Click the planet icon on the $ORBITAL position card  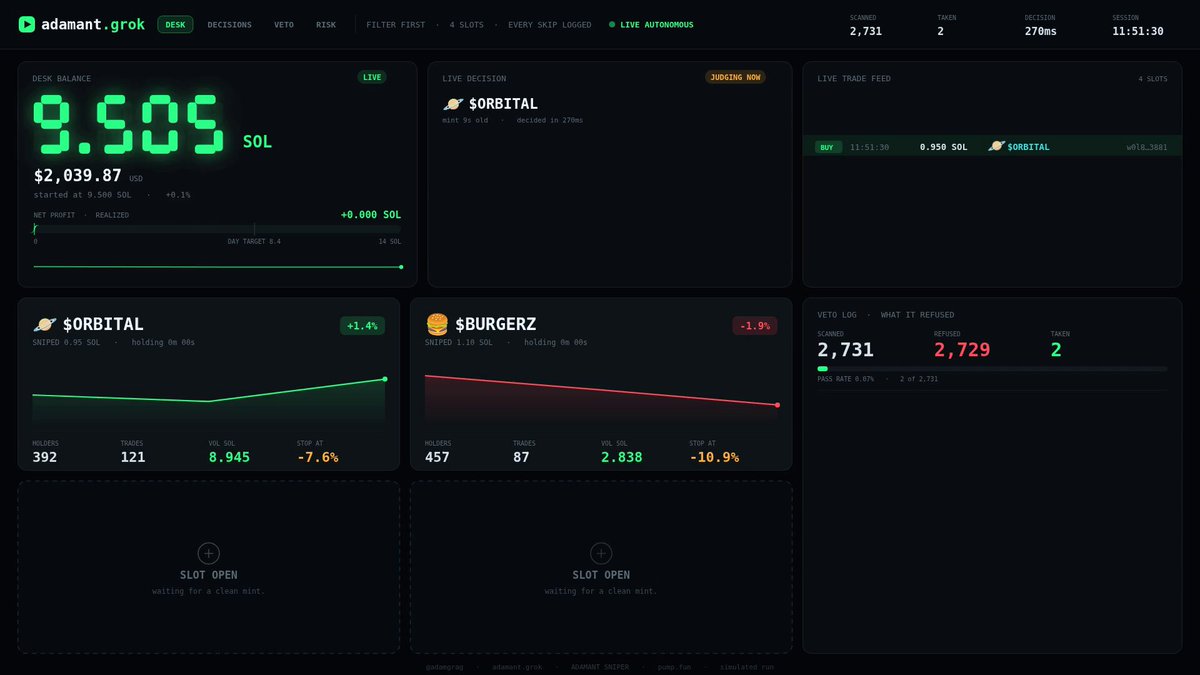44,324
